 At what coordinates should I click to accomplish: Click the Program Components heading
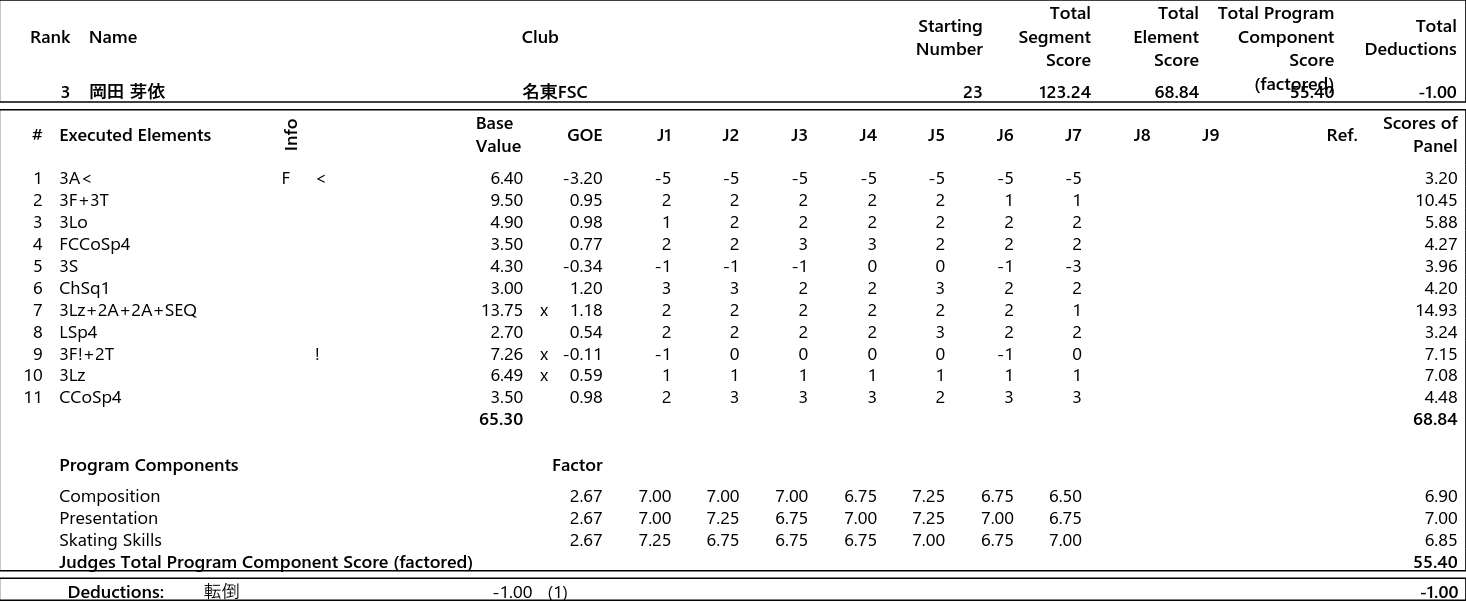pyautogui.click(x=148, y=465)
